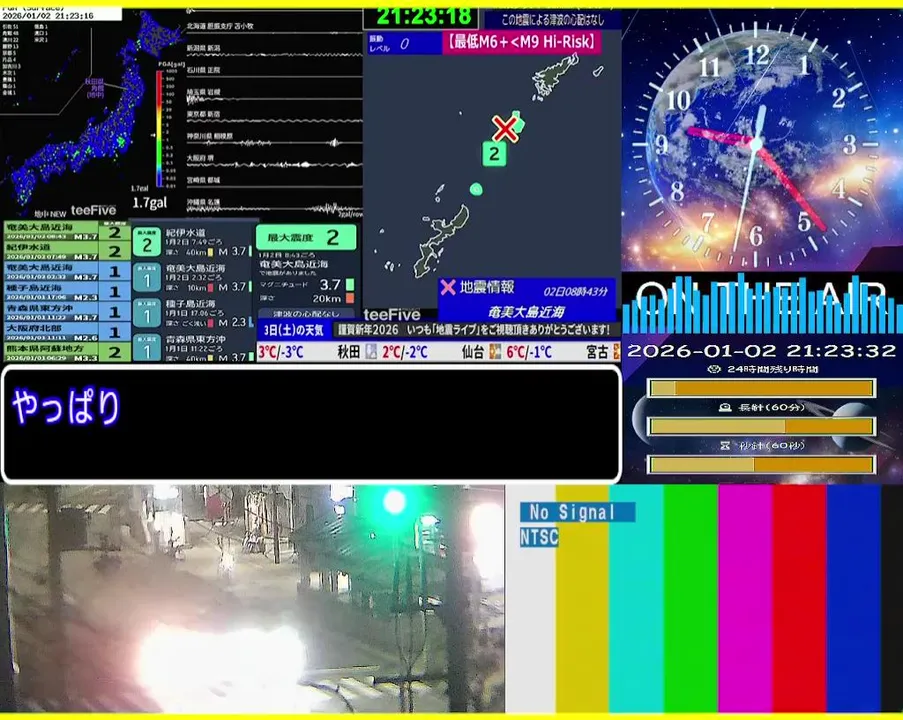Click the green square beside magnitude 3.7 in detail panel
Image resolution: width=903 pixels, height=720 pixels.
350,285
